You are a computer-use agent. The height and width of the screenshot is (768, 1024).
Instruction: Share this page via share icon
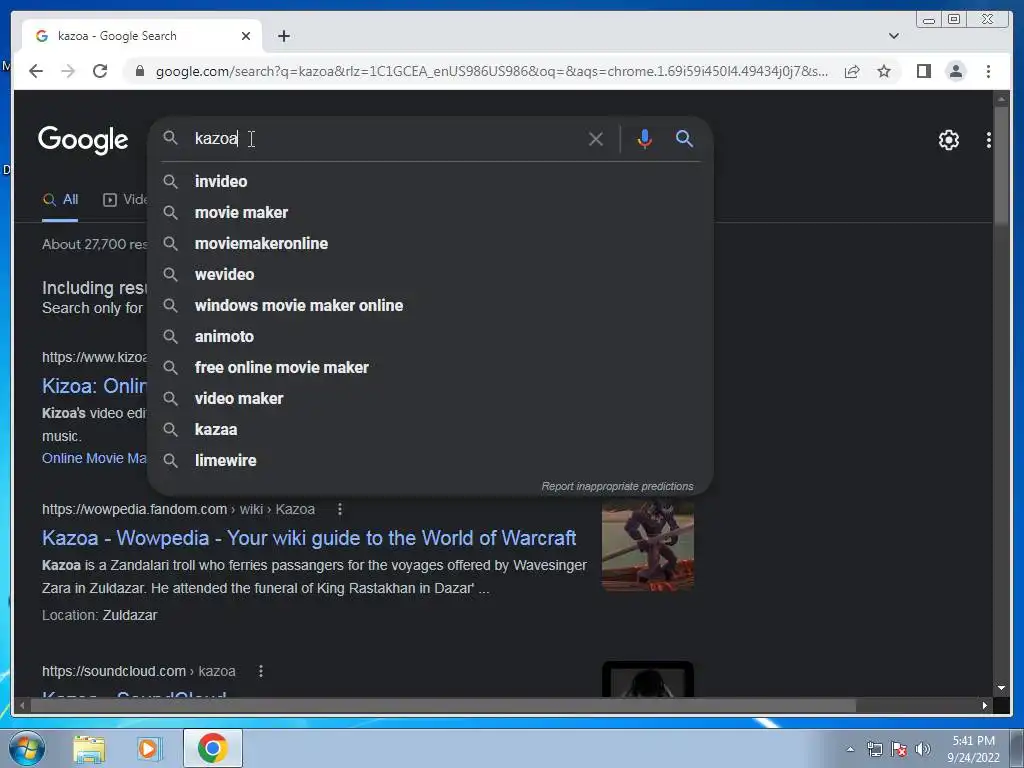852,71
